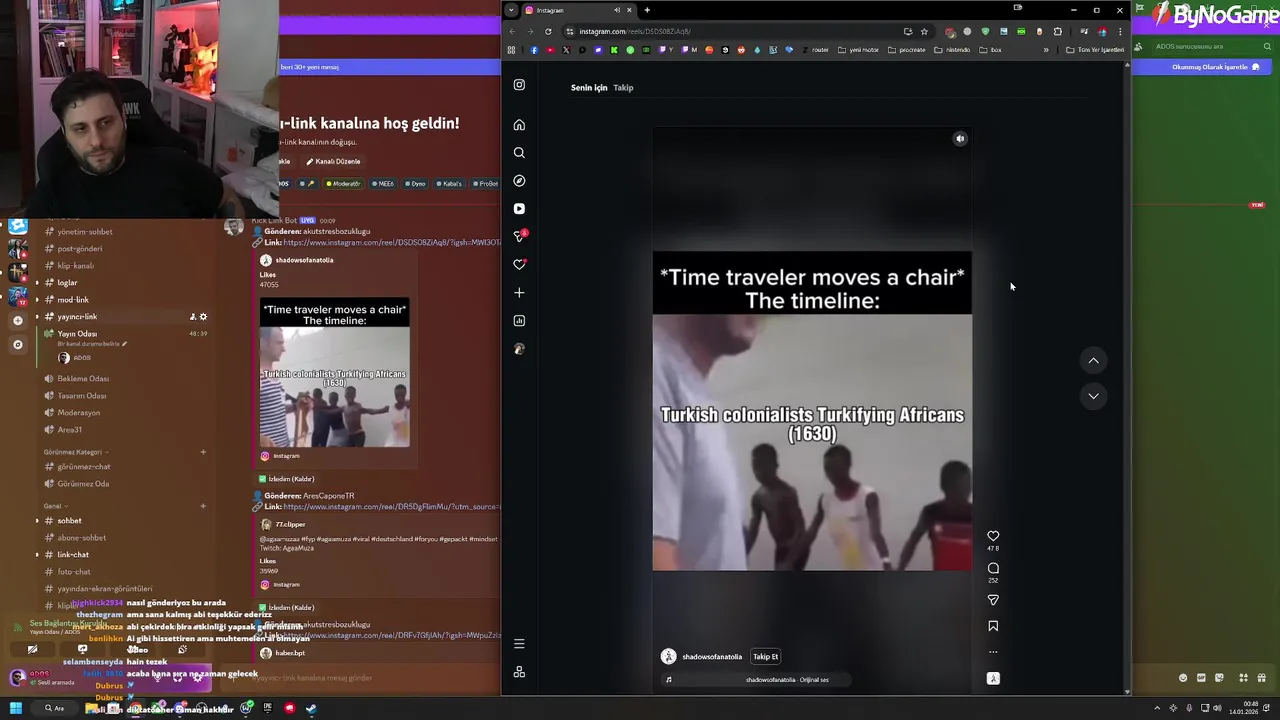Open Kanalı Düzenle in Discord
Viewport: 1280px width, 720px height.
point(333,161)
